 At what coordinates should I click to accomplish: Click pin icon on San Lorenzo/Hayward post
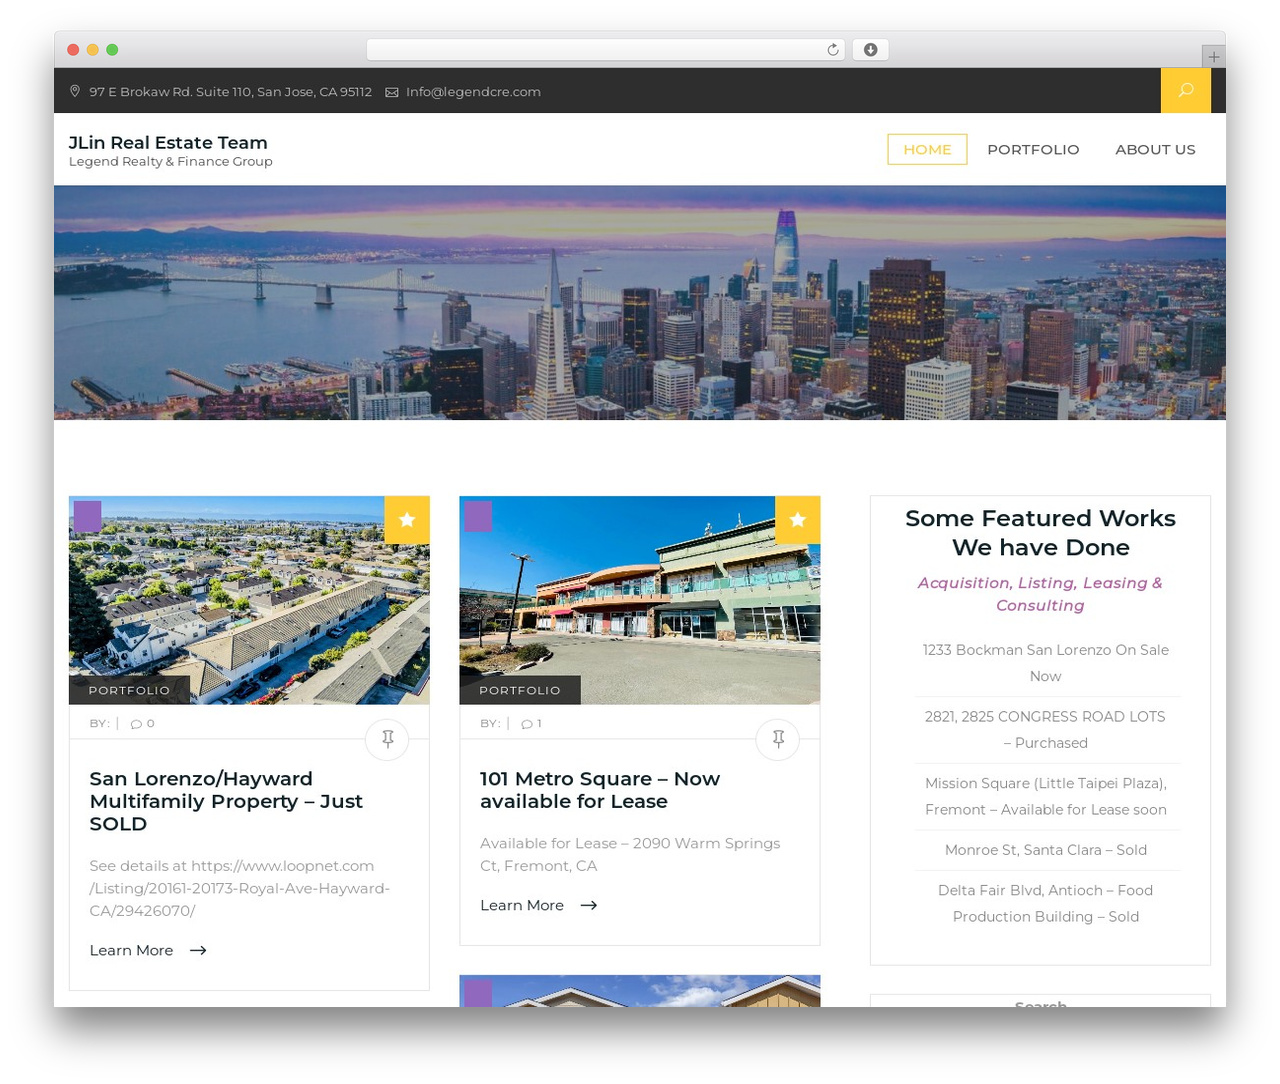(387, 739)
